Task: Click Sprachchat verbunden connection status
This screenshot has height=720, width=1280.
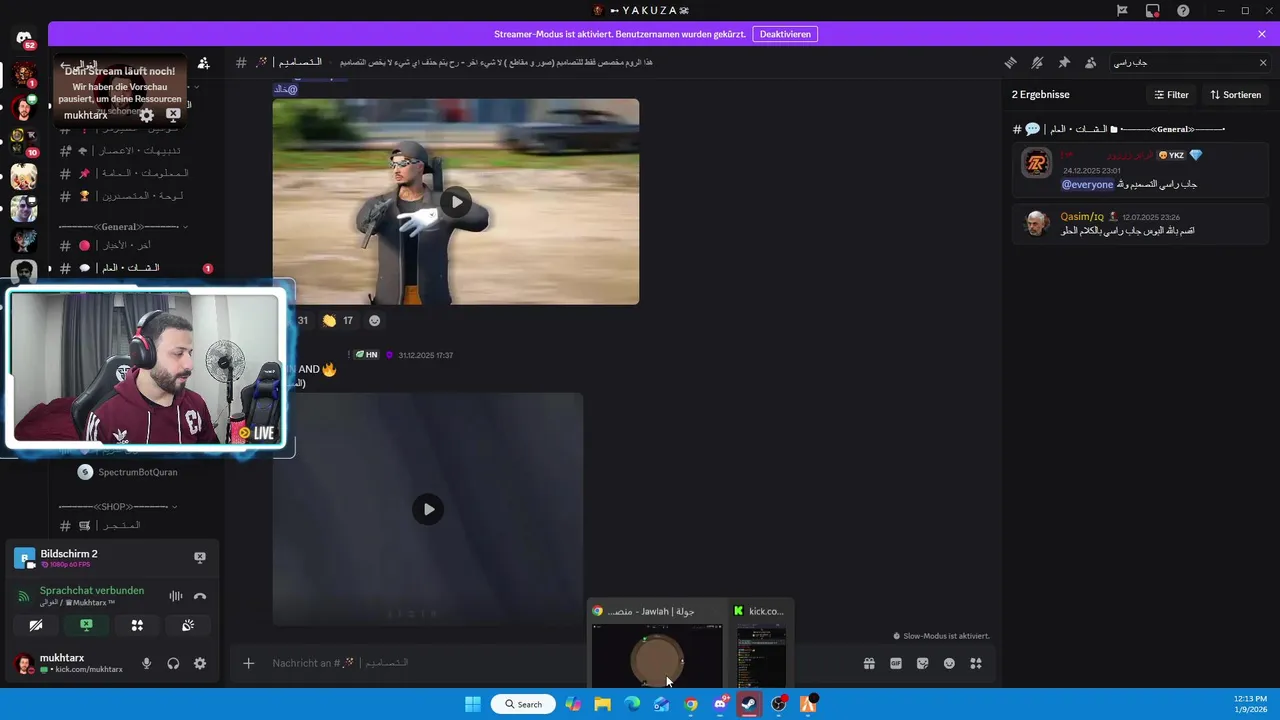Action: pyautogui.click(x=92, y=591)
